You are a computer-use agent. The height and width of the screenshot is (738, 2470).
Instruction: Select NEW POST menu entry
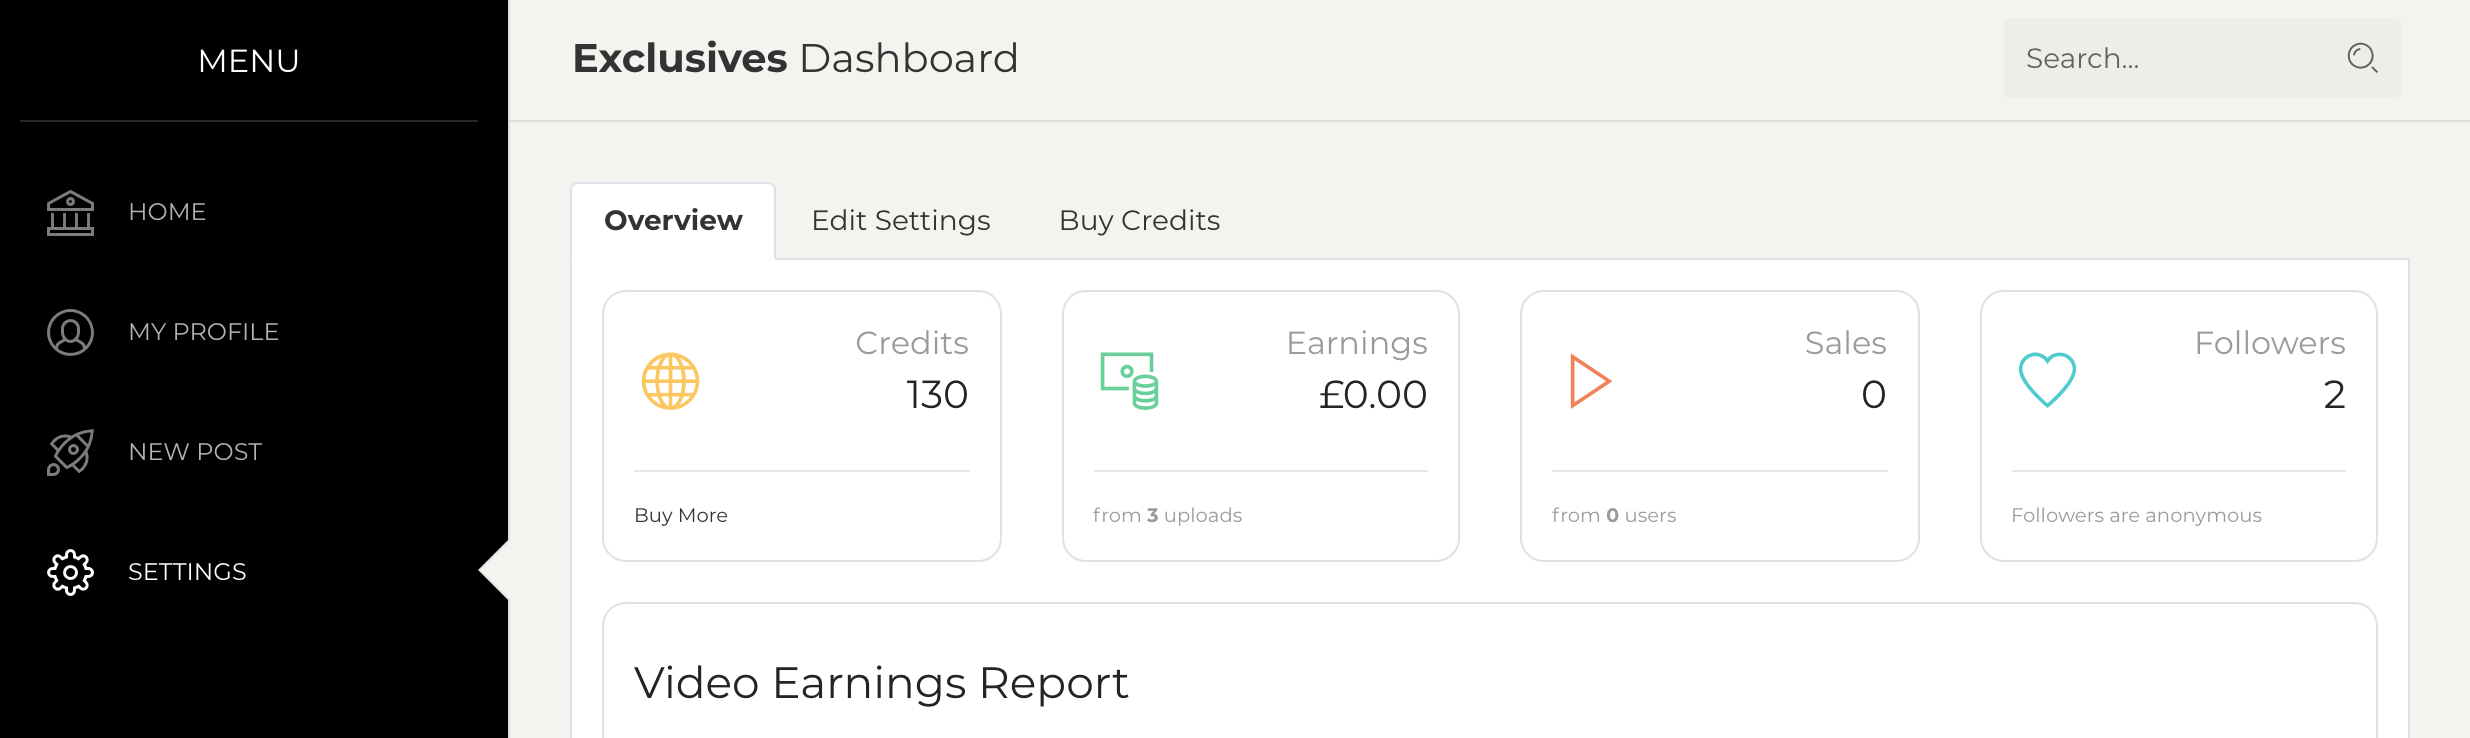(x=195, y=452)
